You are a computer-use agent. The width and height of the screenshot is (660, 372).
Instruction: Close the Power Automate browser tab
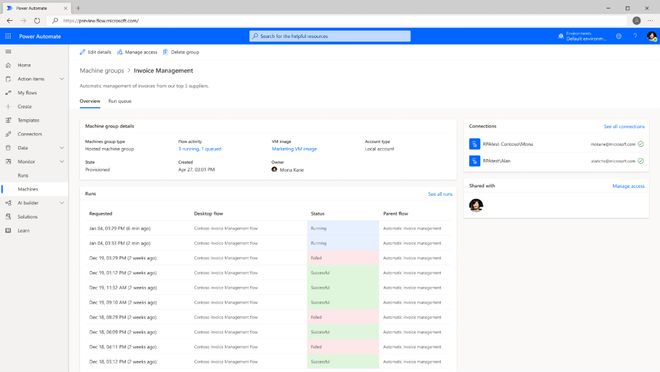click(x=65, y=8)
